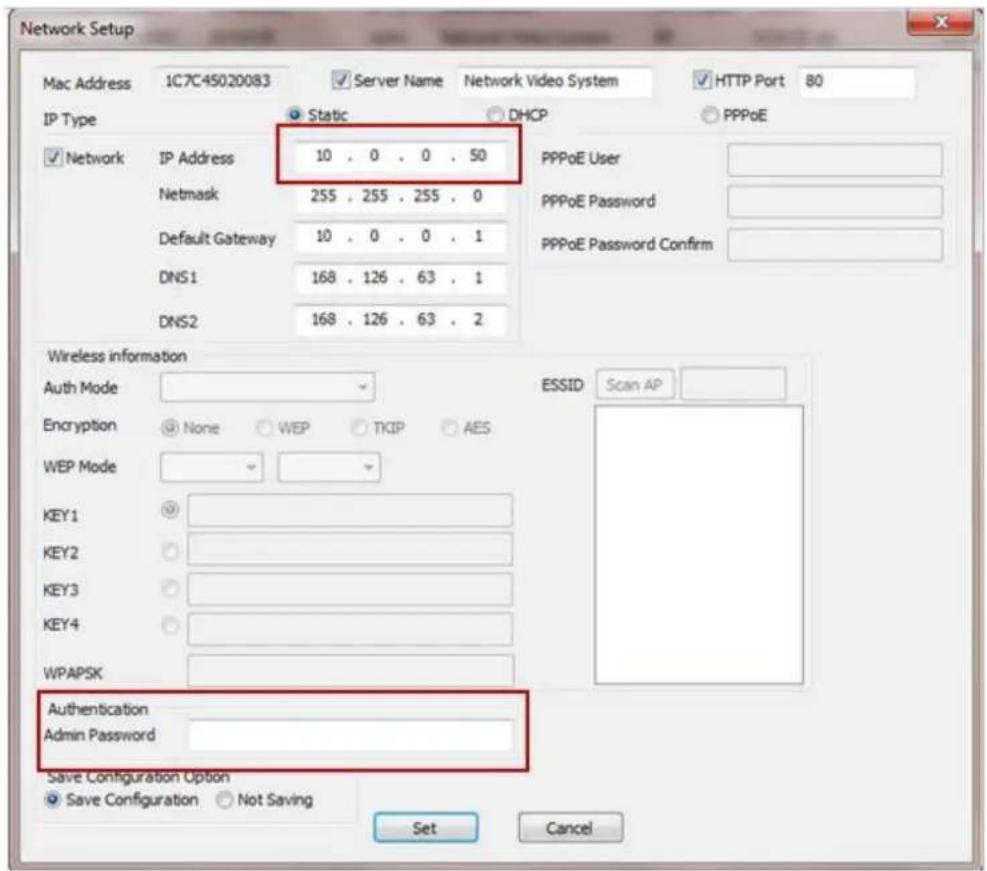Click the Netmask field
This screenshot has height=871, width=987.
(x=400, y=196)
